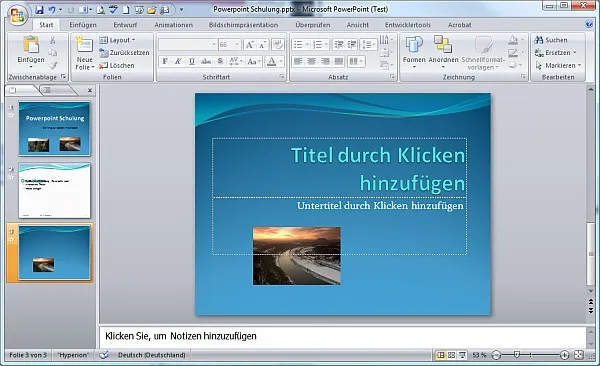The height and width of the screenshot is (366, 600).
Task: Open the font name combo box
Action: [188, 45]
